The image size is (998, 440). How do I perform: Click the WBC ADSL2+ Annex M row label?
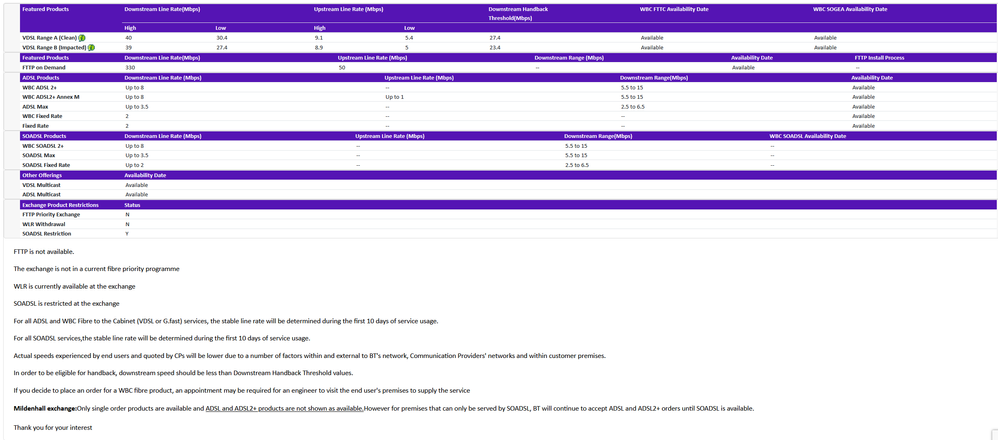[50, 97]
